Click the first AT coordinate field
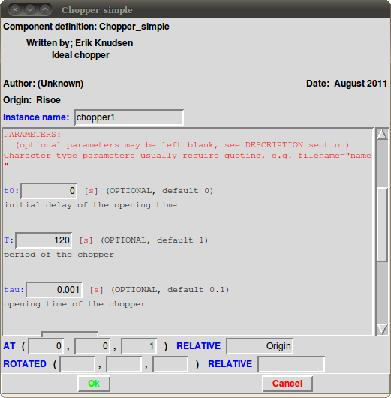 46,346
